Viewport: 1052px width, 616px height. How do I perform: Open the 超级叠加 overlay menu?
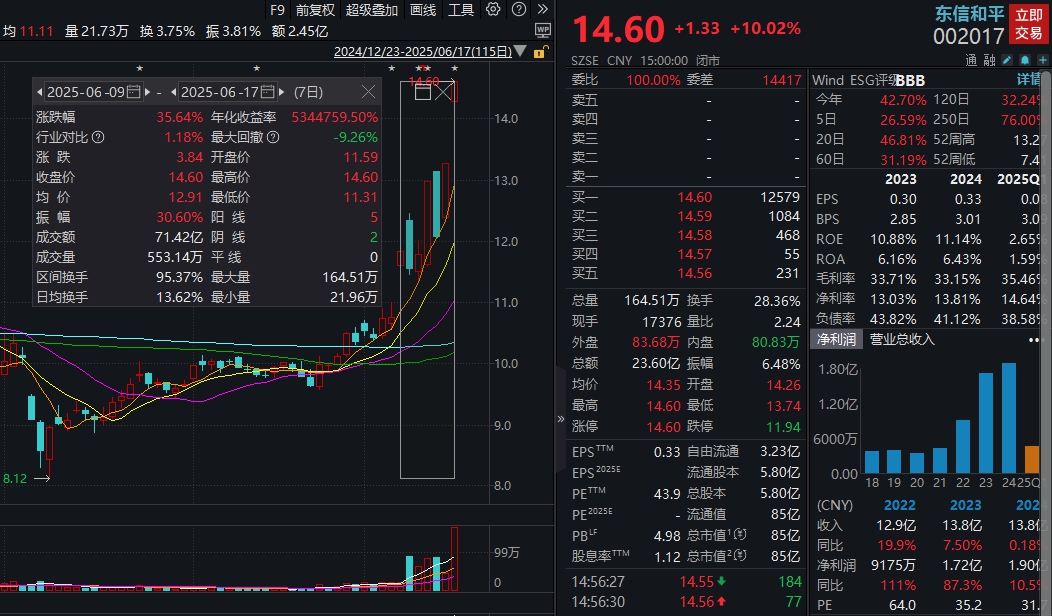372,9
